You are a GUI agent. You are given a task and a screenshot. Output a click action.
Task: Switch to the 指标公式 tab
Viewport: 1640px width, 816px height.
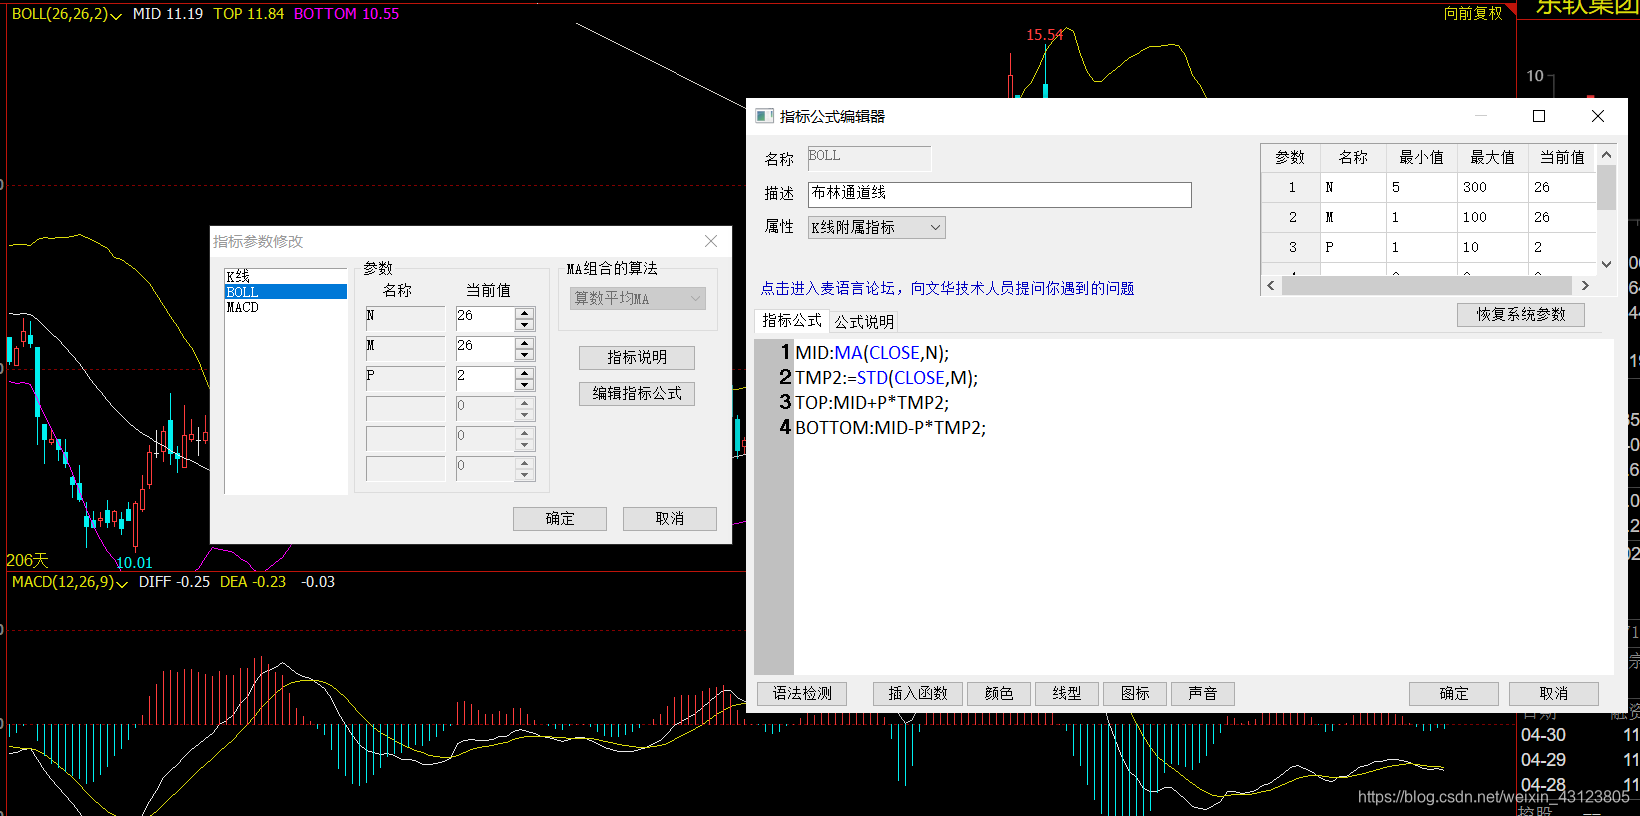click(x=791, y=320)
